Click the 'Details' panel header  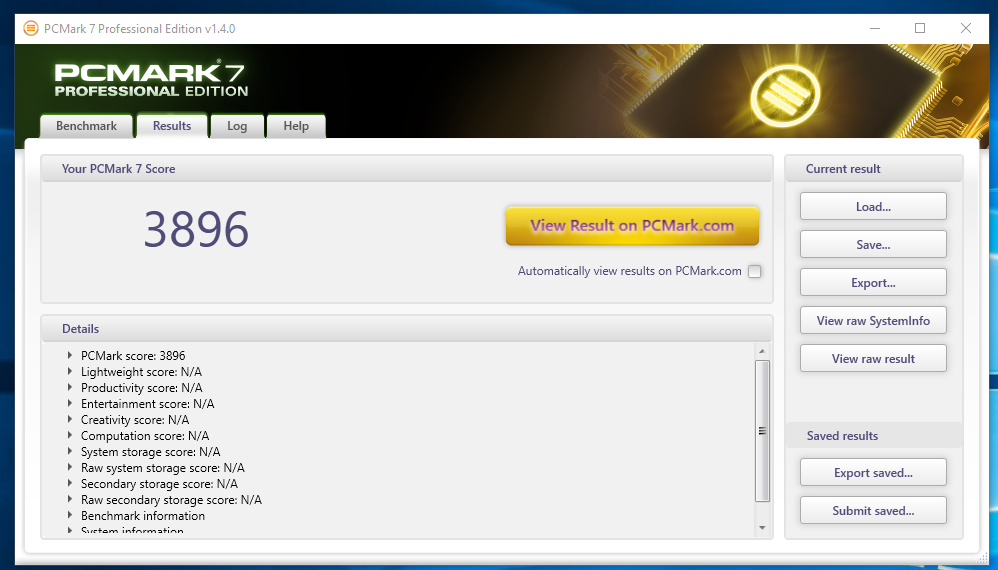tap(80, 329)
